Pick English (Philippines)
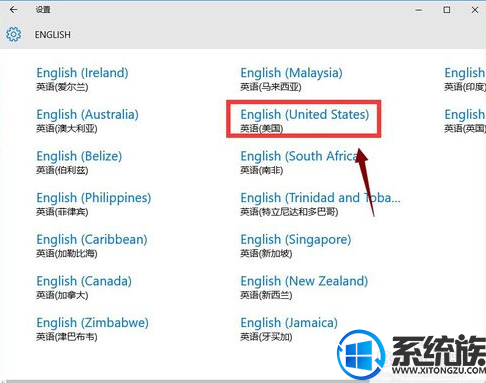486x383 pixels. [94, 204]
